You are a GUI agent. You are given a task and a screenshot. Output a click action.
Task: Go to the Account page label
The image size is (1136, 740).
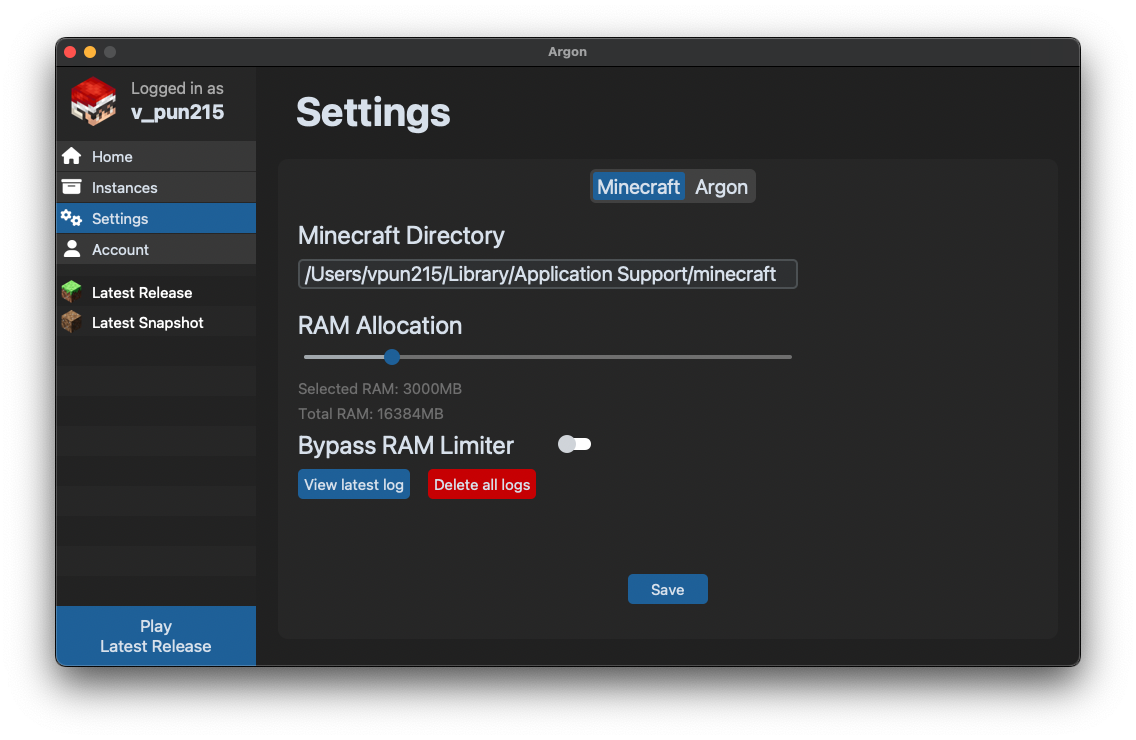click(120, 250)
